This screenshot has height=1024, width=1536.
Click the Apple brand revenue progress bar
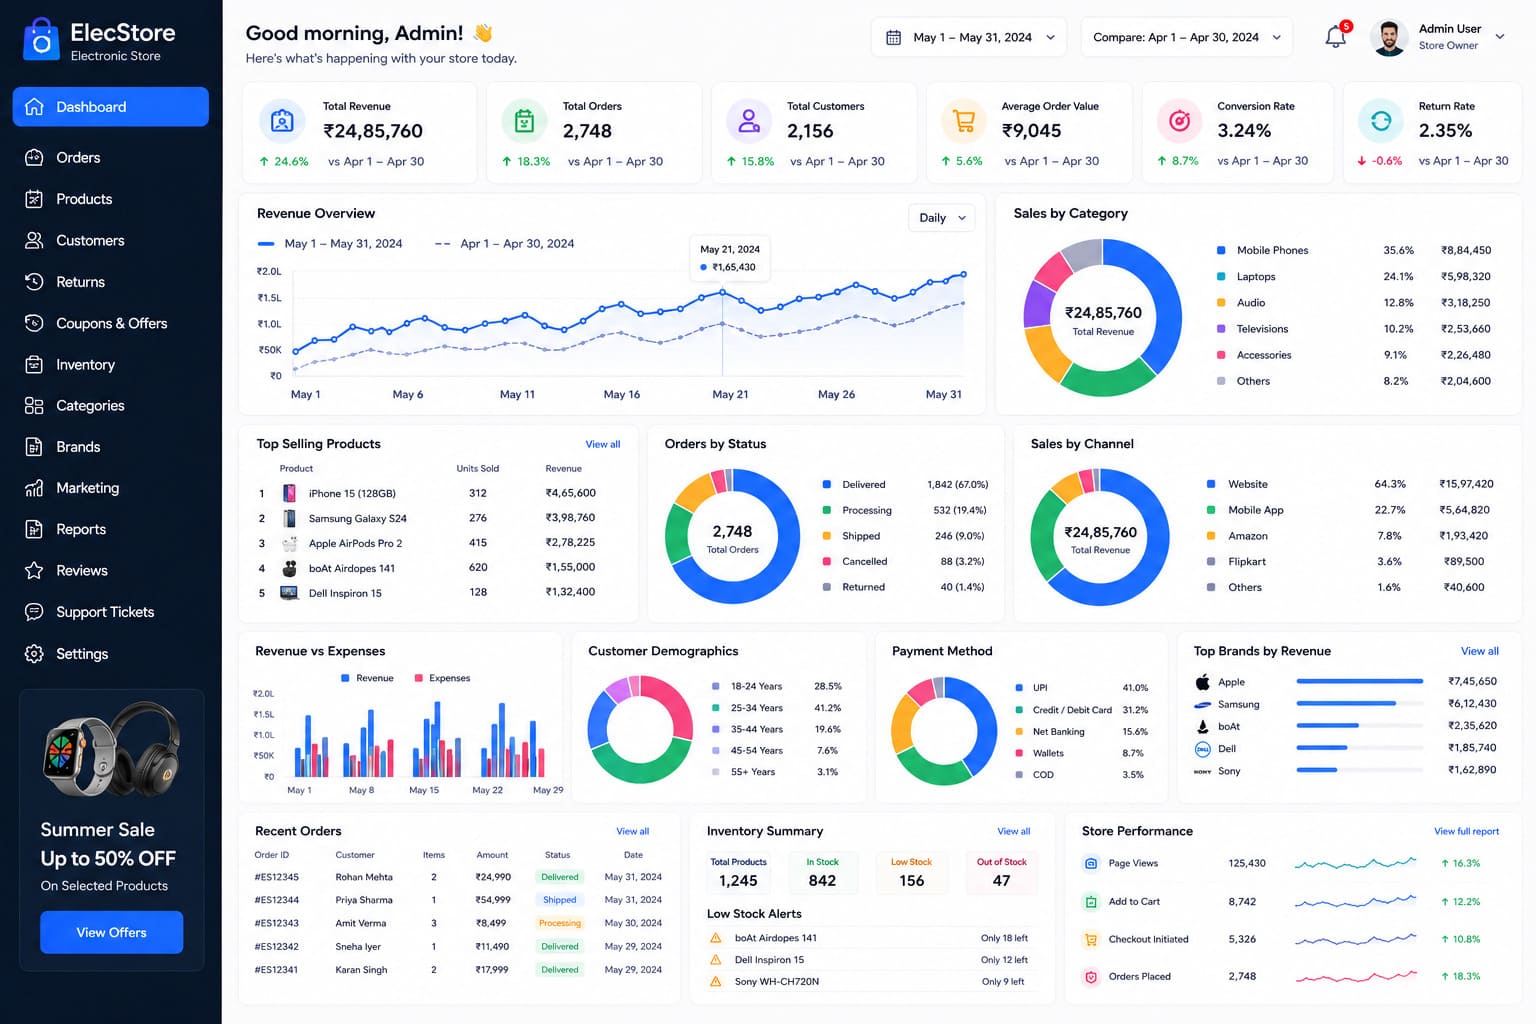click(1359, 681)
